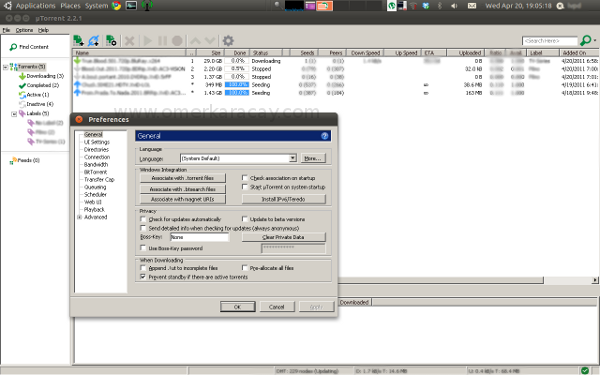Enable Pre-allocate all files checkbox

click(x=245, y=268)
